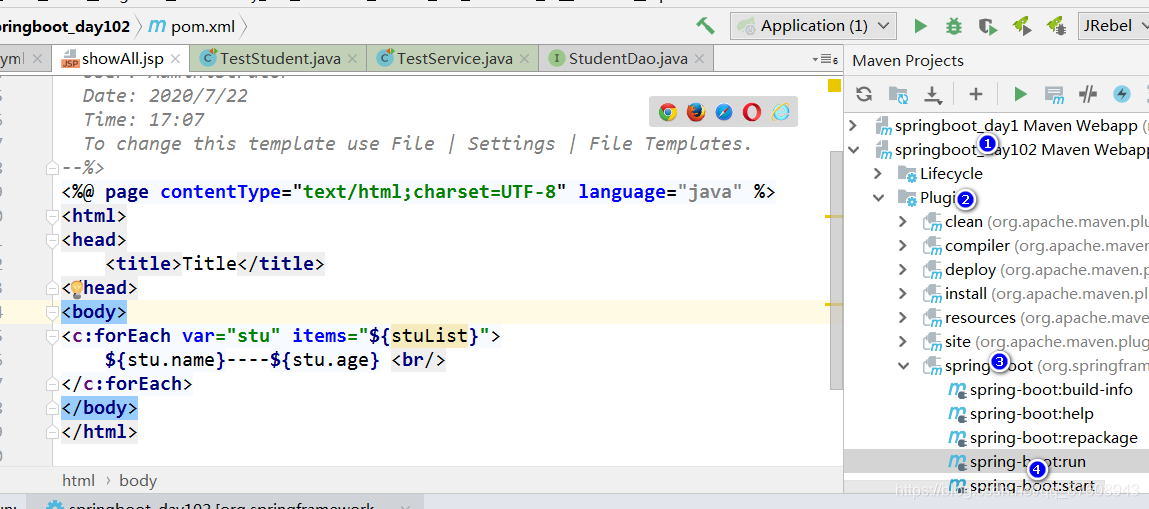Screen dimensions: 1149x509
Task: Expand springboot_day1 Maven Webapp node
Action: [853, 126]
